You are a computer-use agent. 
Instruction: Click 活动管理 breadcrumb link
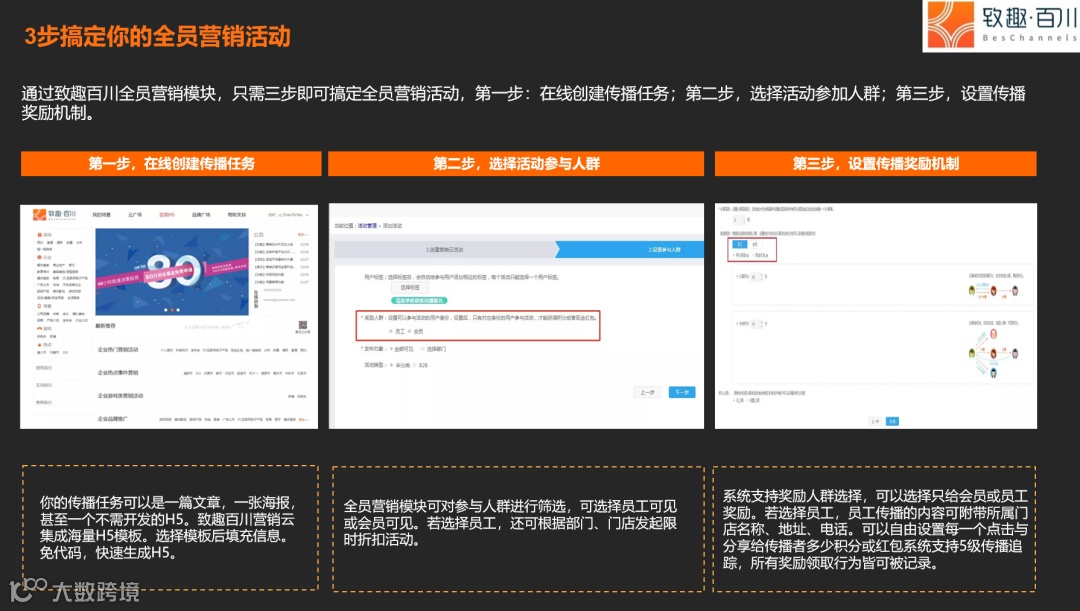coord(367,226)
